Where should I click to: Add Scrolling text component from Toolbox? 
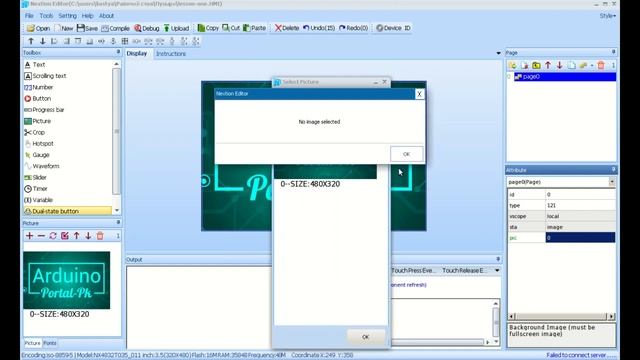(x=45, y=76)
